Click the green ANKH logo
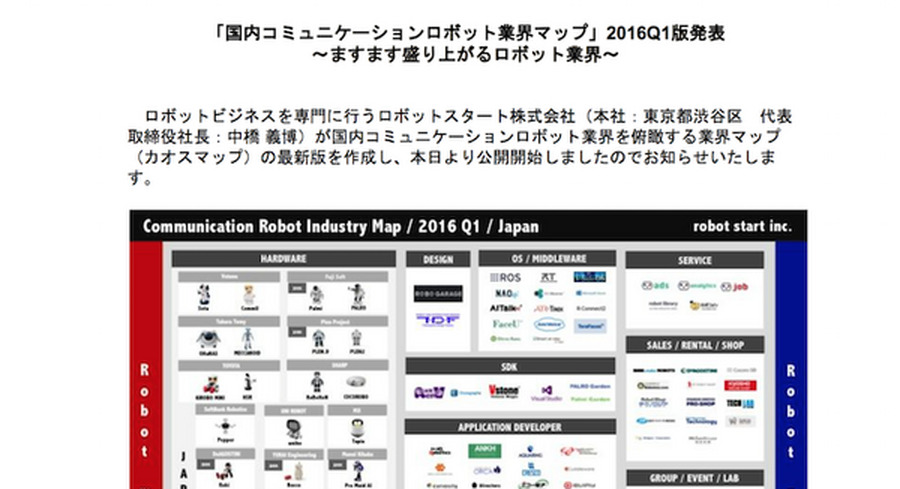 [x=485, y=450]
